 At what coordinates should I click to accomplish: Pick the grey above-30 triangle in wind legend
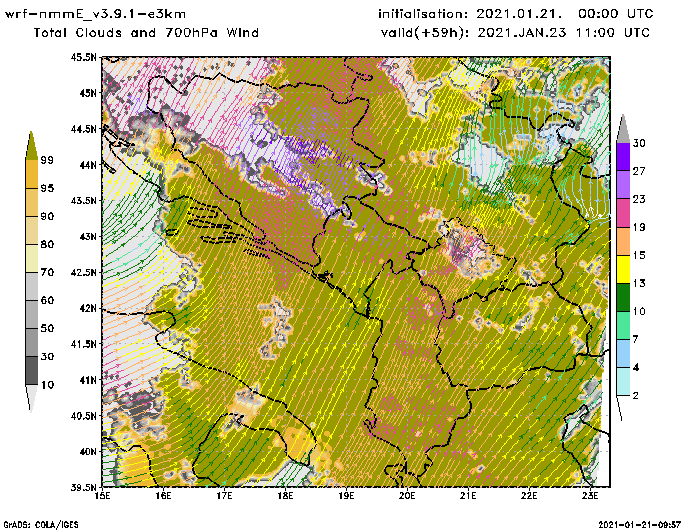(623, 129)
